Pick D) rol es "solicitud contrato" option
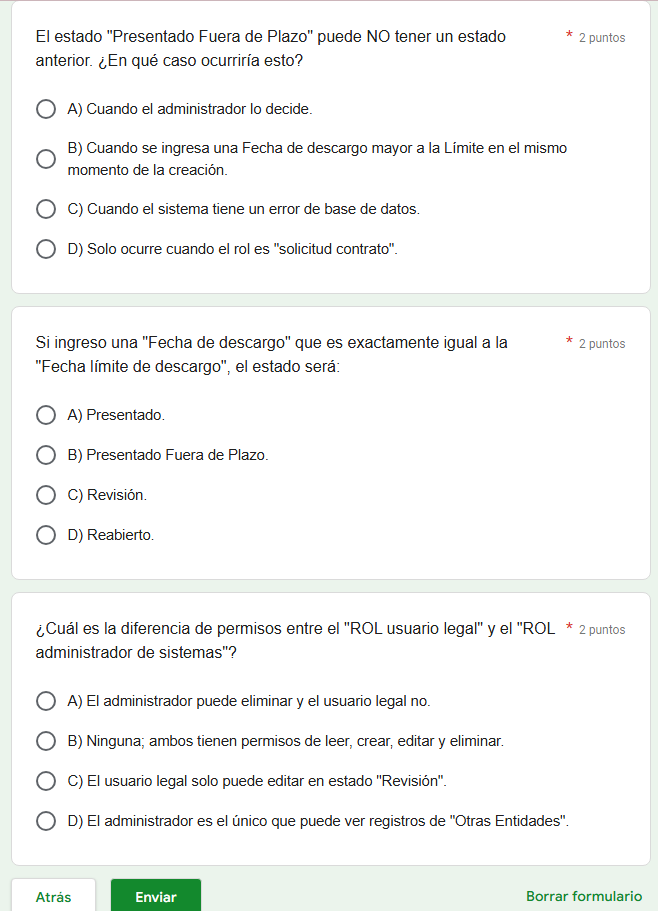 tap(46, 249)
